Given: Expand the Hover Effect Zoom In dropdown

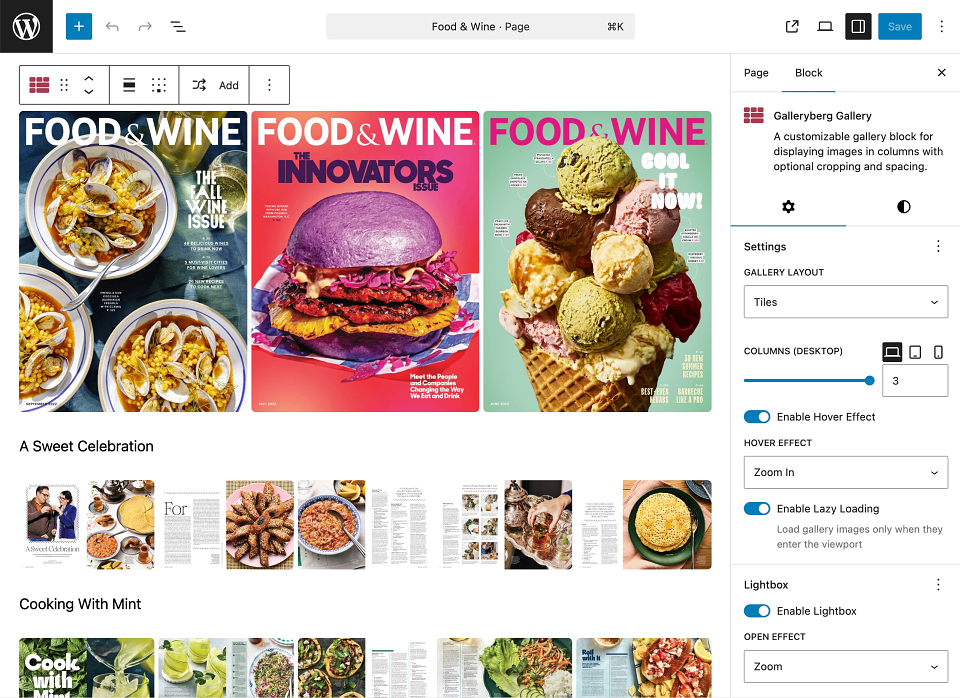Looking at the screenshot, I should click(x=846, y=472).
